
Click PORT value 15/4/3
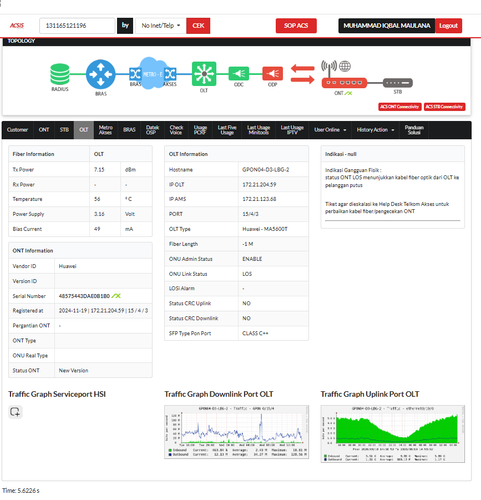pyautogui.click(x=250, y=214)
